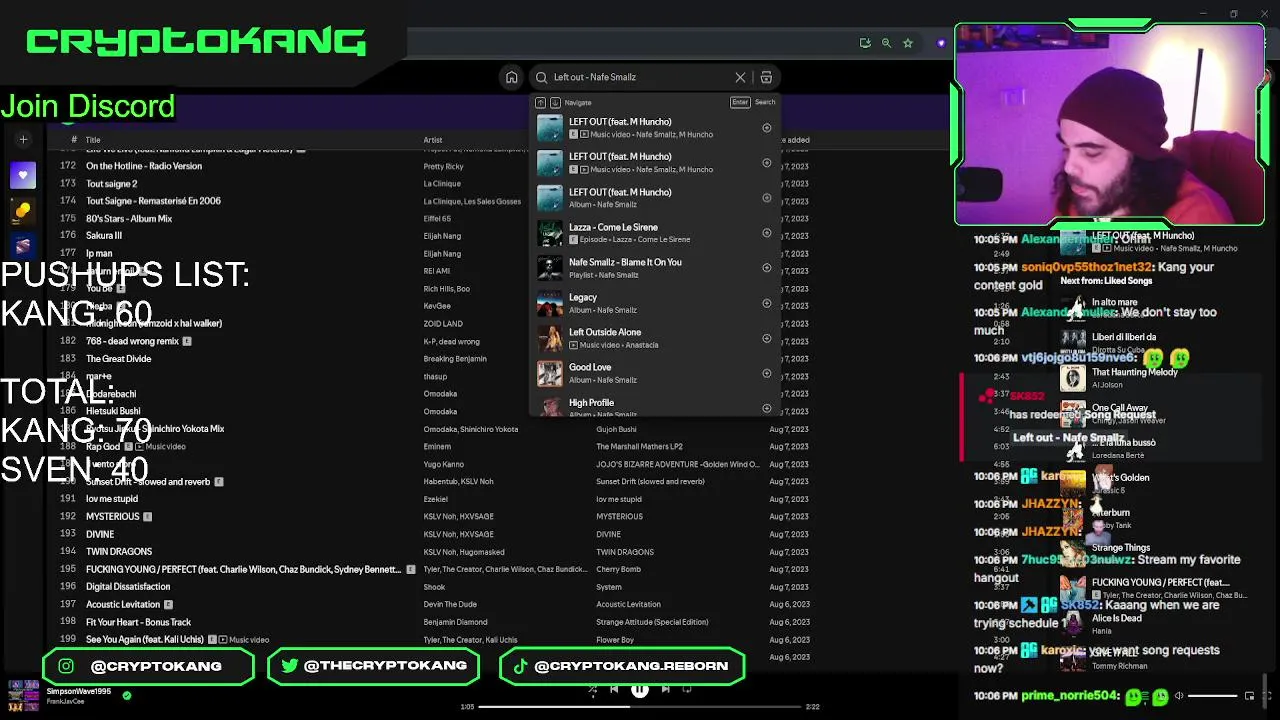This screenshot has height=720, width=1280.
Task: Open album 'The Marshall Mathers LP2'
Action: tap(639, 447)
